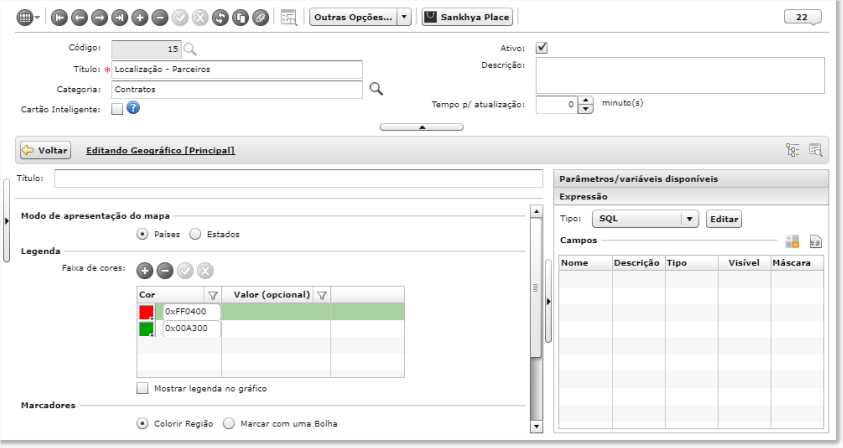The width and height of the screenshot is (843, 448).
Task: Click top toolbar save checkmark icon
Action: click(x=180, y=18)
